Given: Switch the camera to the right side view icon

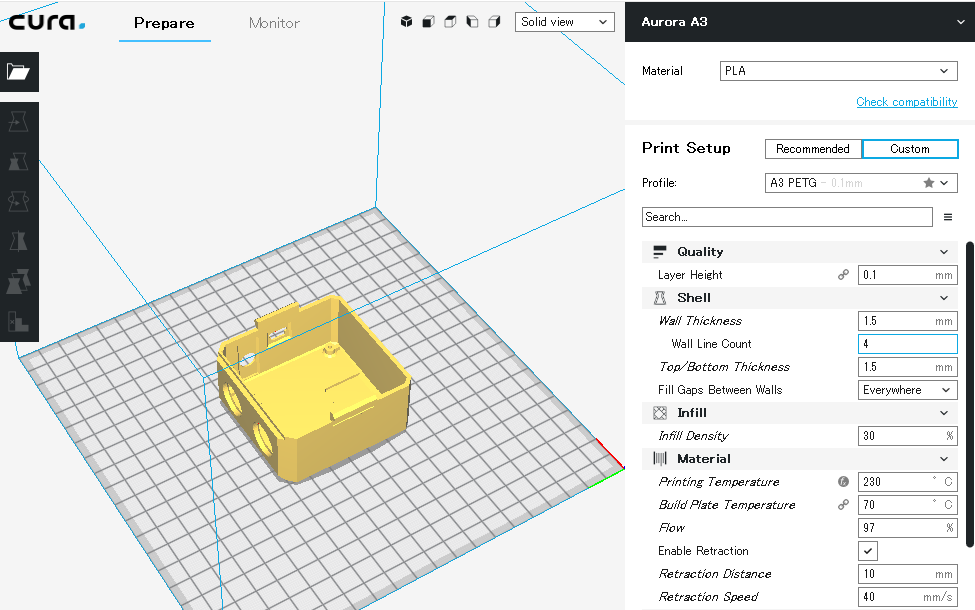Looking at the screenshot, I should (494, 22).
